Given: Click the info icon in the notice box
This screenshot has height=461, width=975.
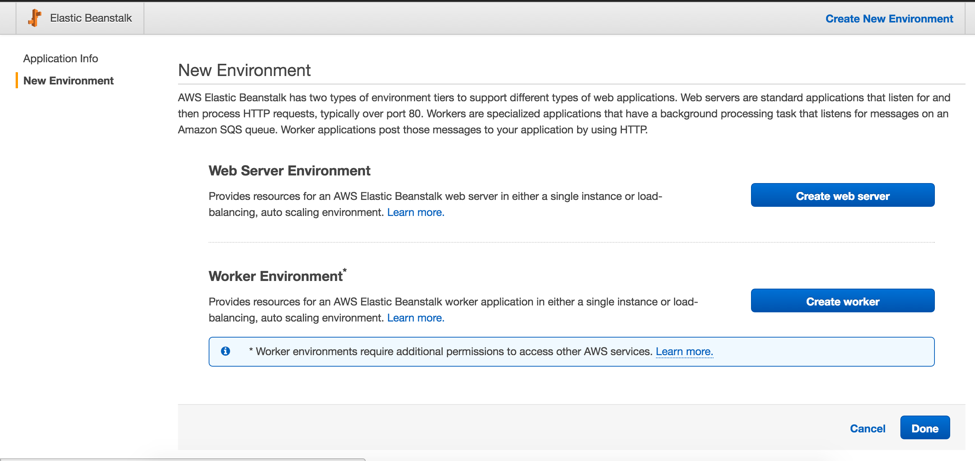Looking at the screenshot, I should pyautogui.click(x=225, y=351).
